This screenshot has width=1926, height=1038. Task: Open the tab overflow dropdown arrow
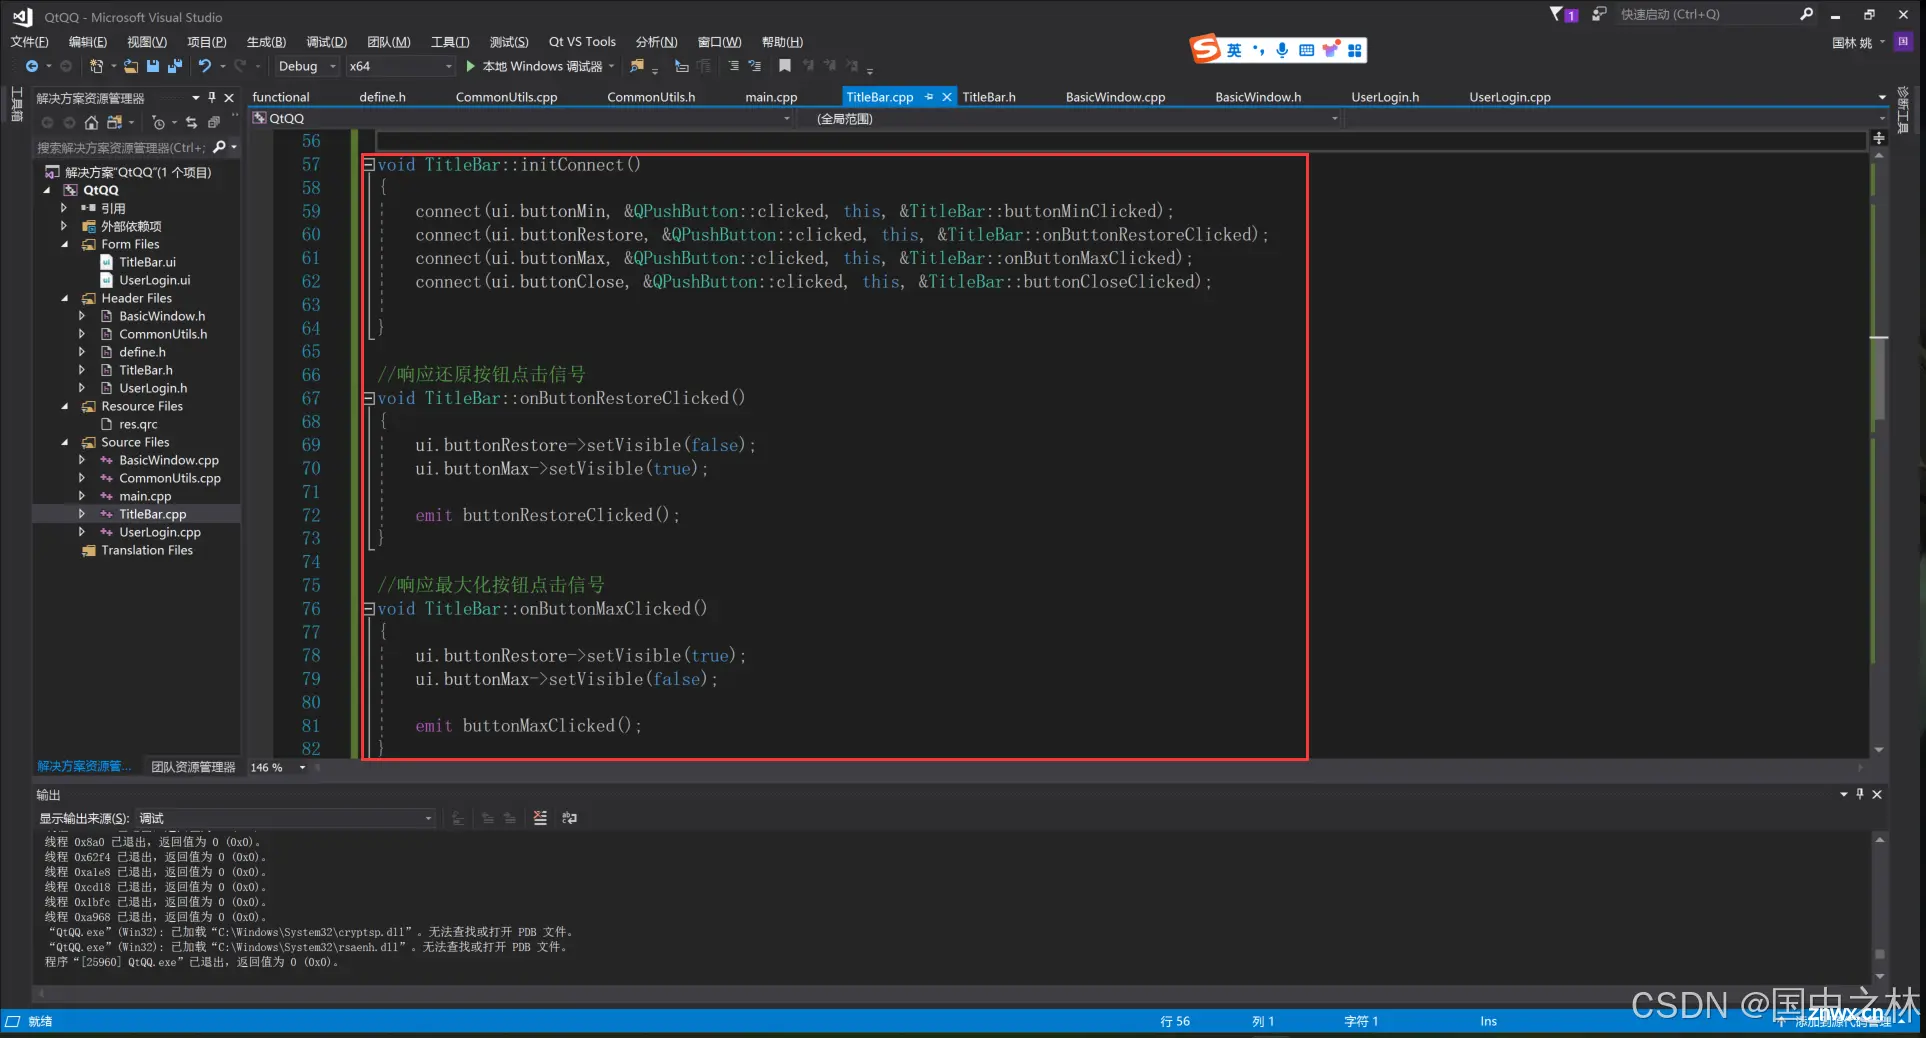[1882, 97]
